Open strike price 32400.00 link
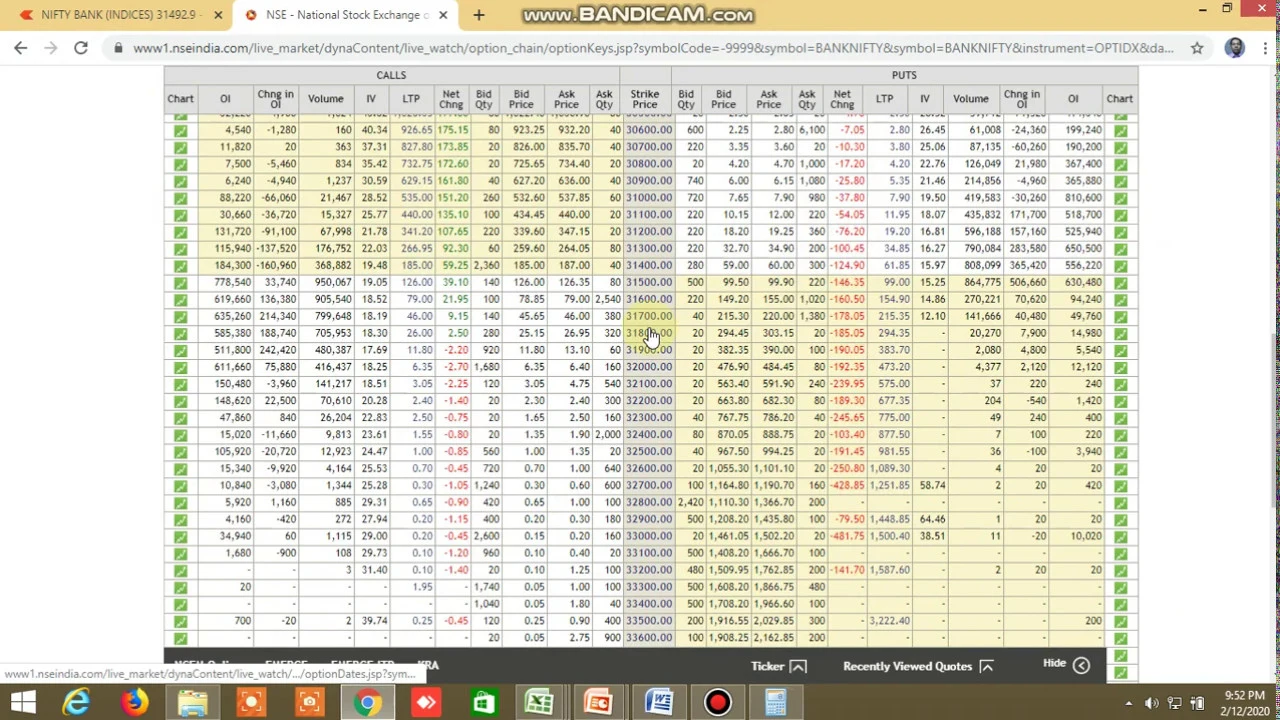The image size is (1280, 720). coord(648,435)
